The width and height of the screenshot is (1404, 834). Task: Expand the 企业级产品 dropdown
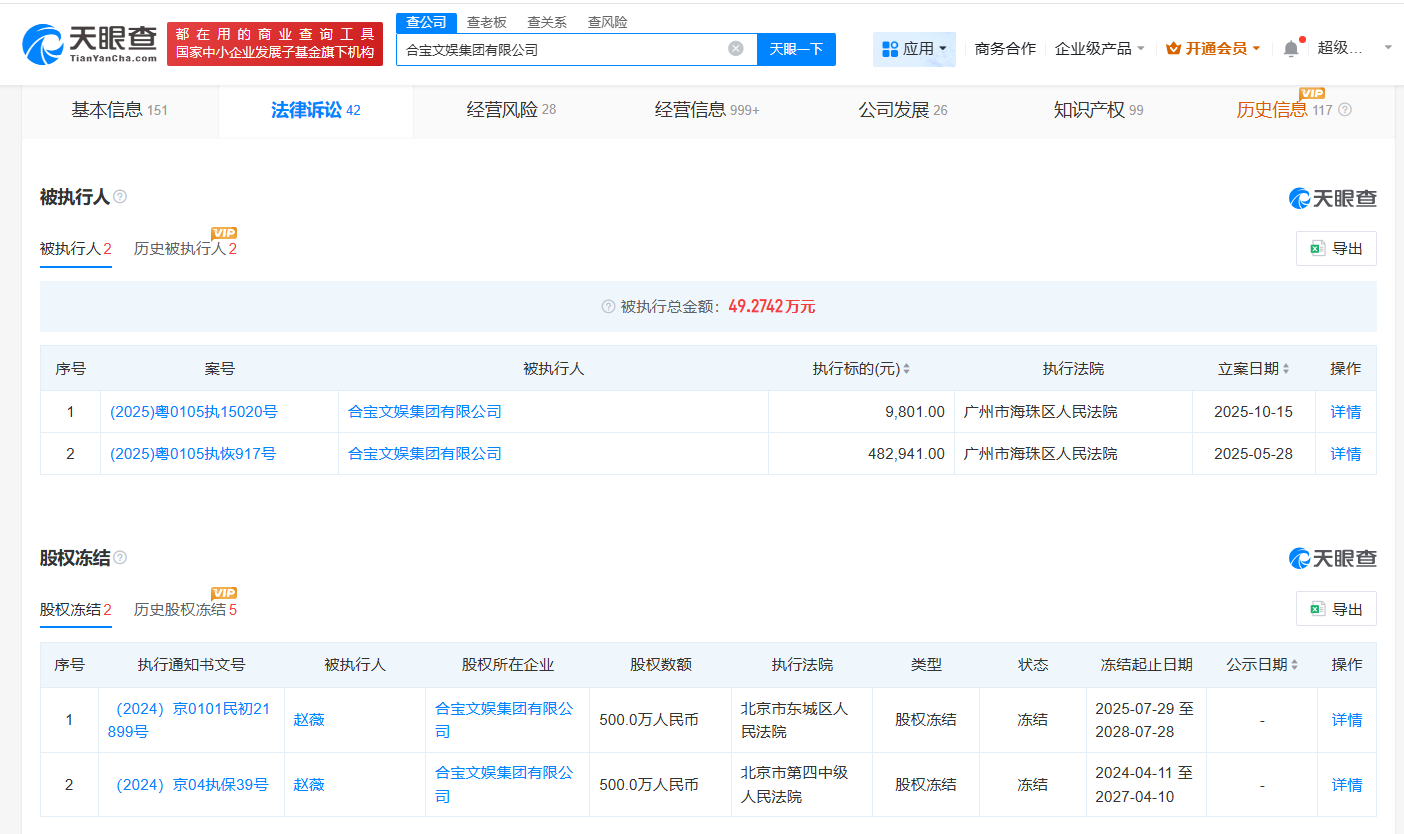click(1100, 47)
